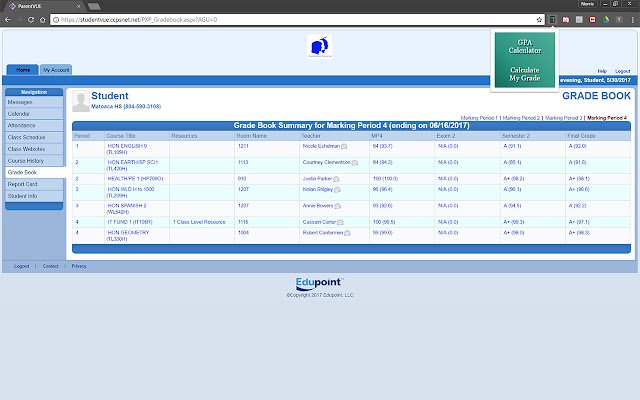The image size is (640, 400).
Task: Open the GPA calculator extension icon
Action: [x=552, y=20]
